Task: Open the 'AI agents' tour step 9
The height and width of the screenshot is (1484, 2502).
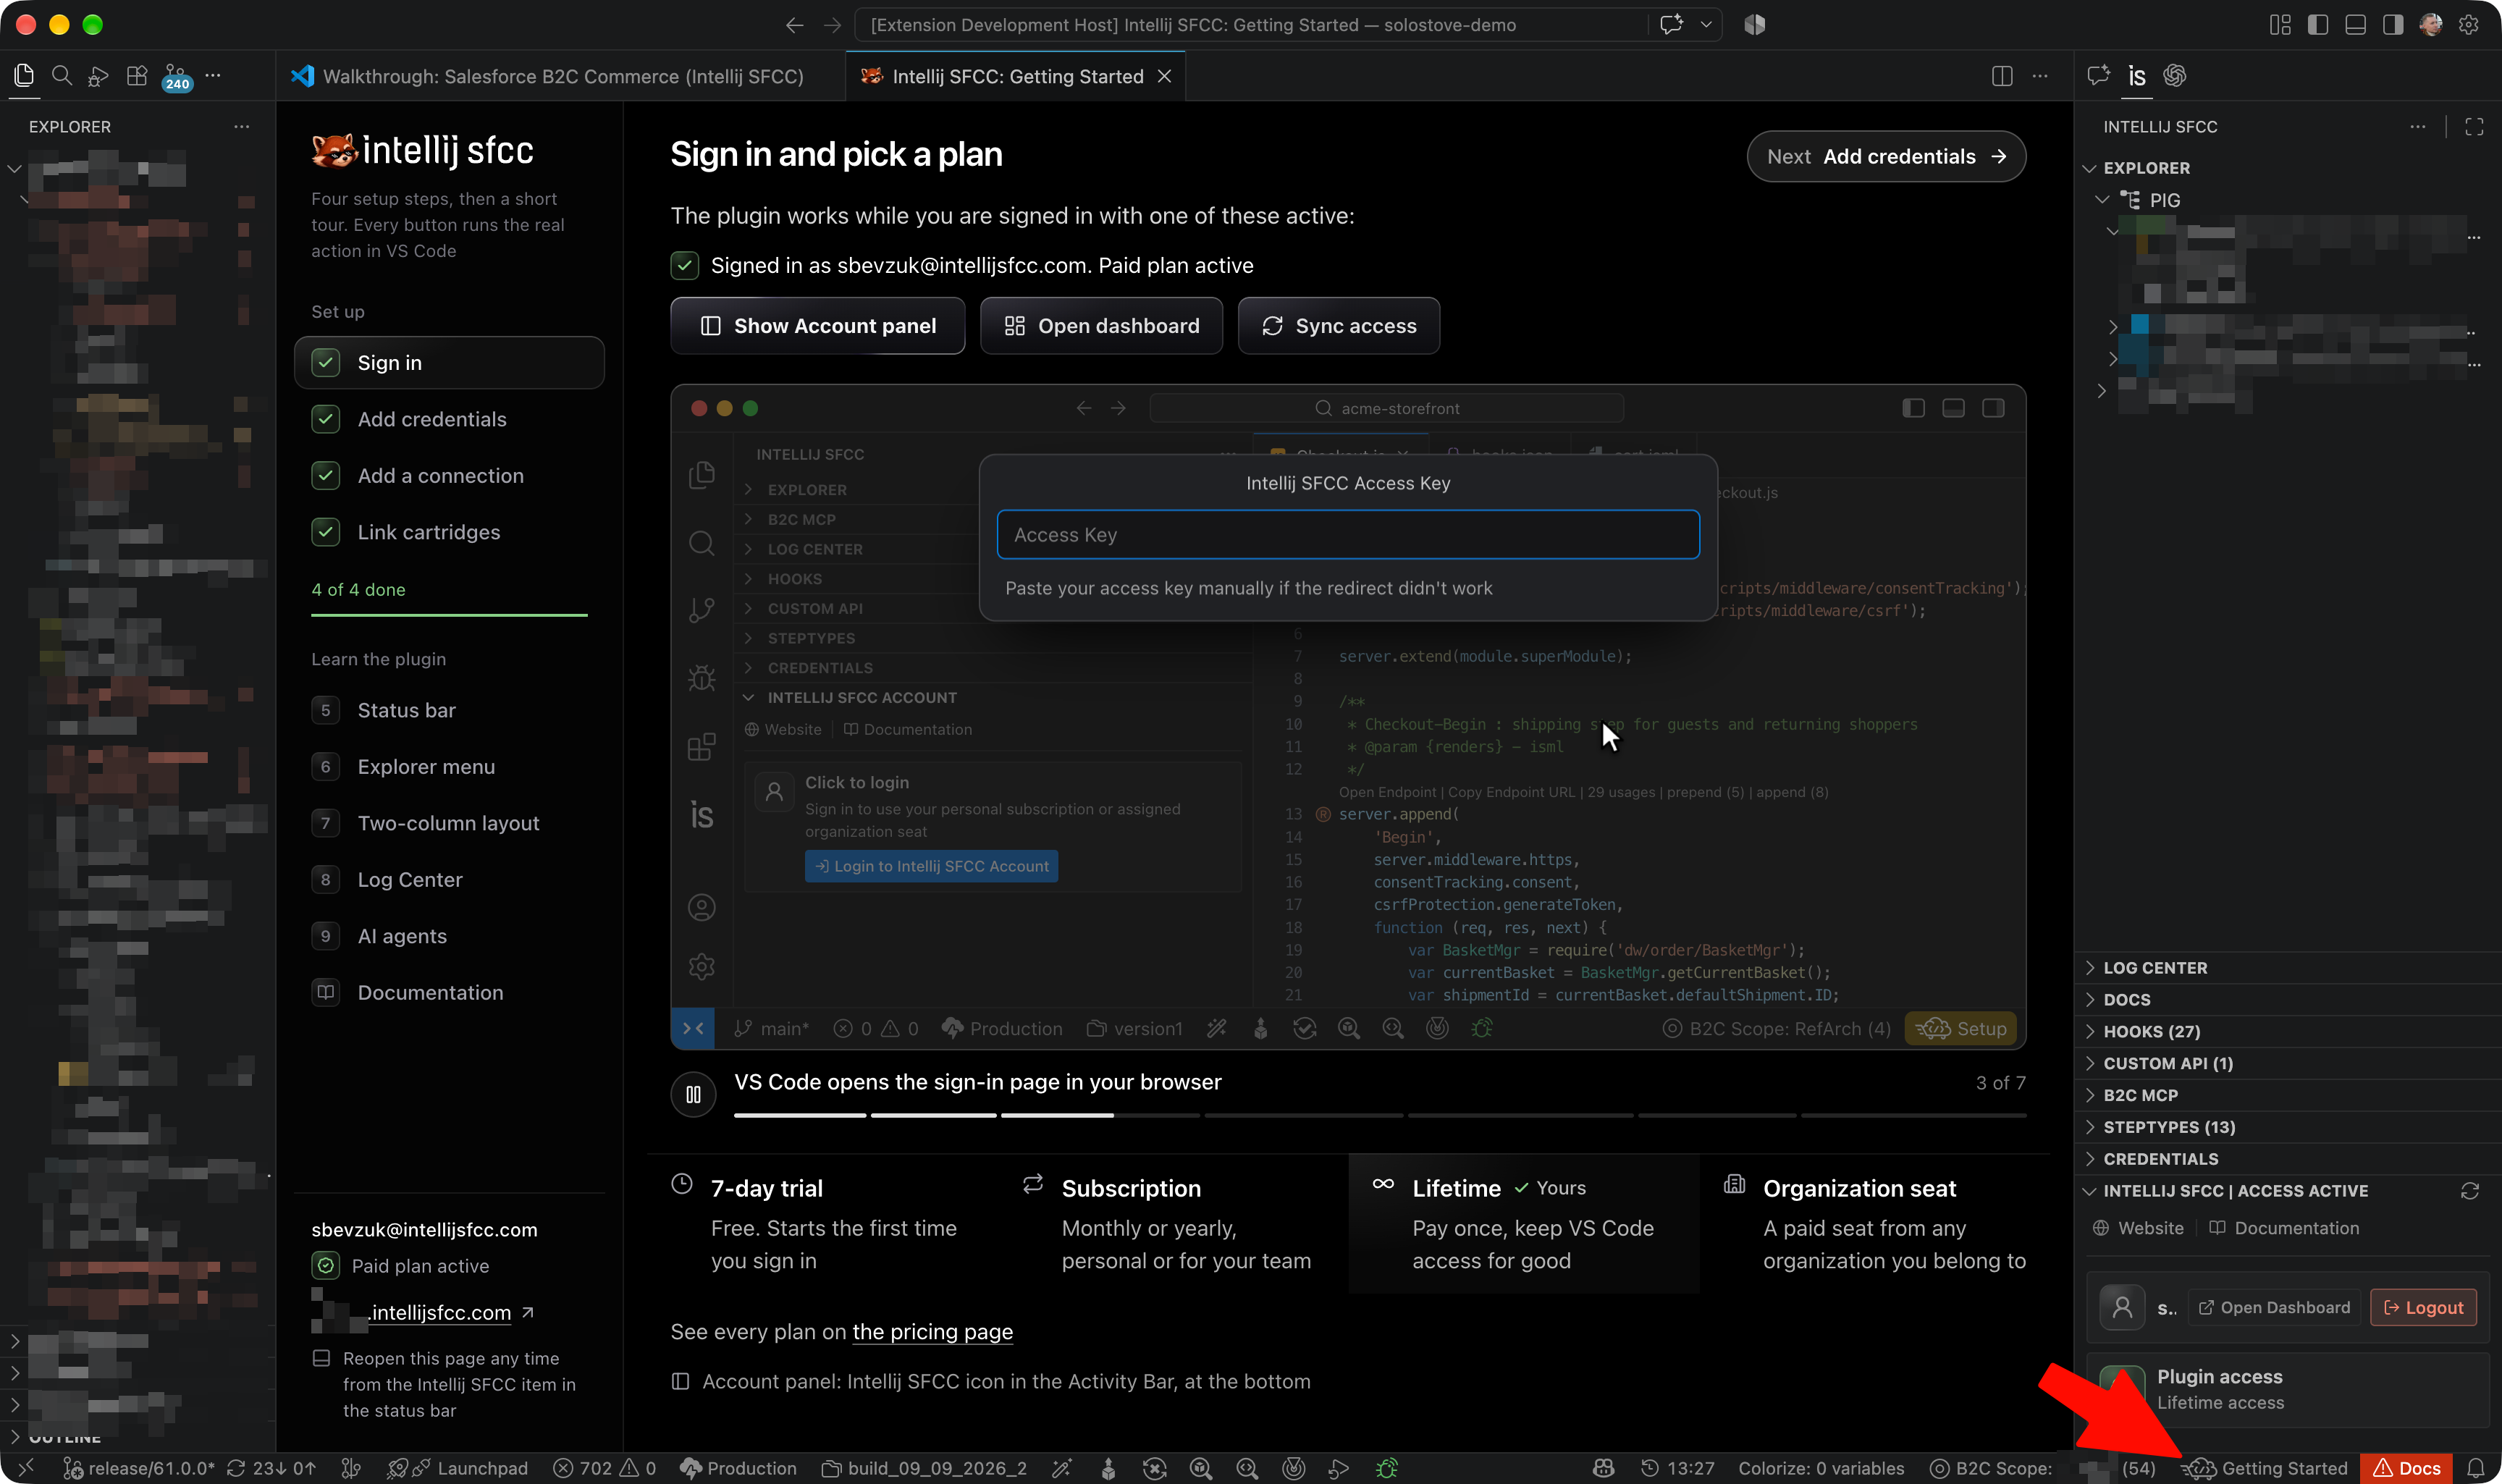Action: (x=449, y=936)
